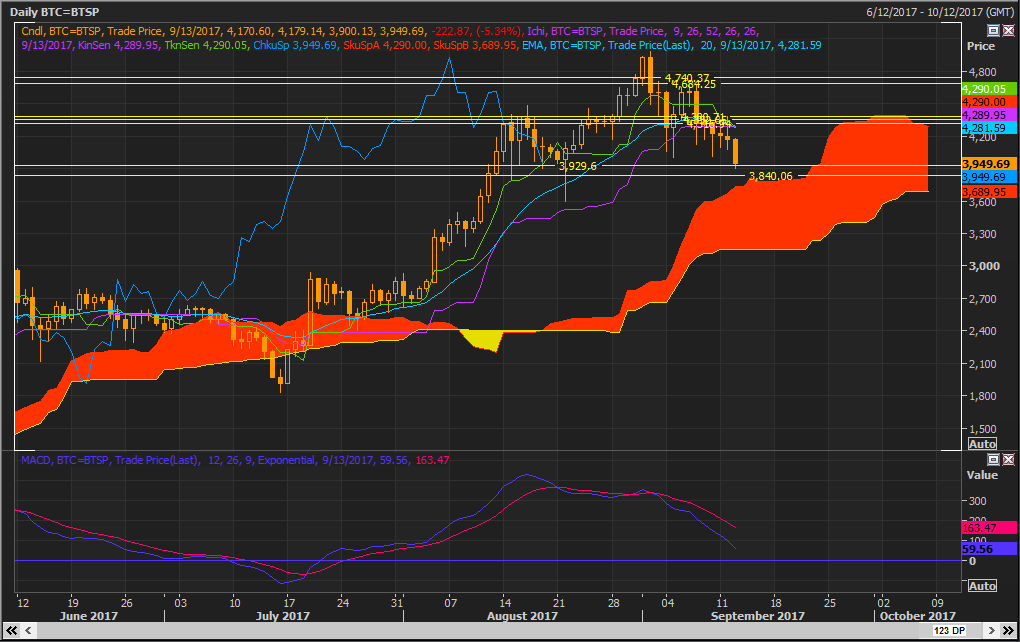Click the 3,000 price axis gridline label

pyautogui.click(x=984, y=266)
